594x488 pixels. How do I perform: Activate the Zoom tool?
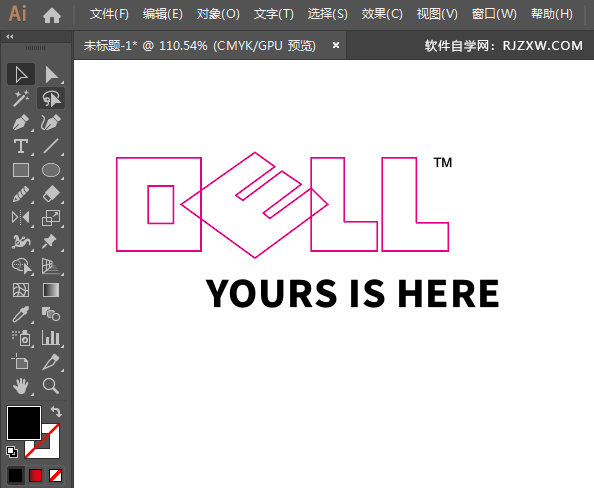point(51,386)
